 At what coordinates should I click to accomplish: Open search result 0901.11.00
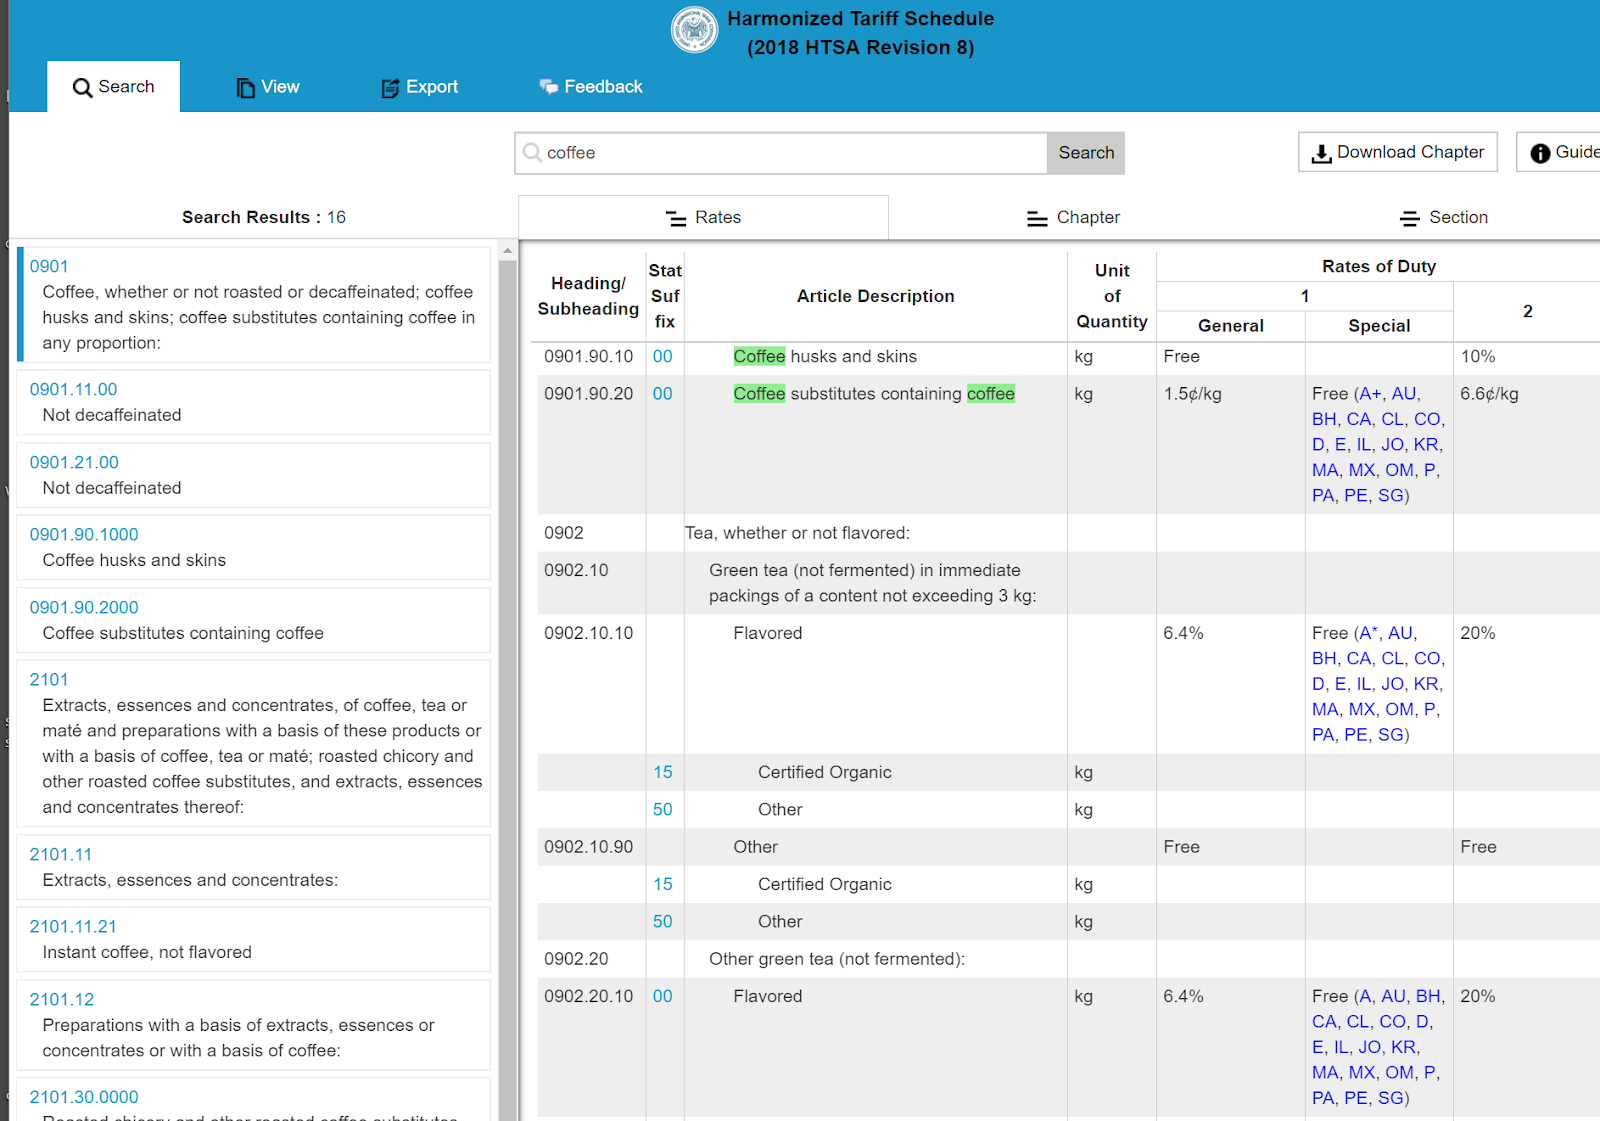(73, 389)
